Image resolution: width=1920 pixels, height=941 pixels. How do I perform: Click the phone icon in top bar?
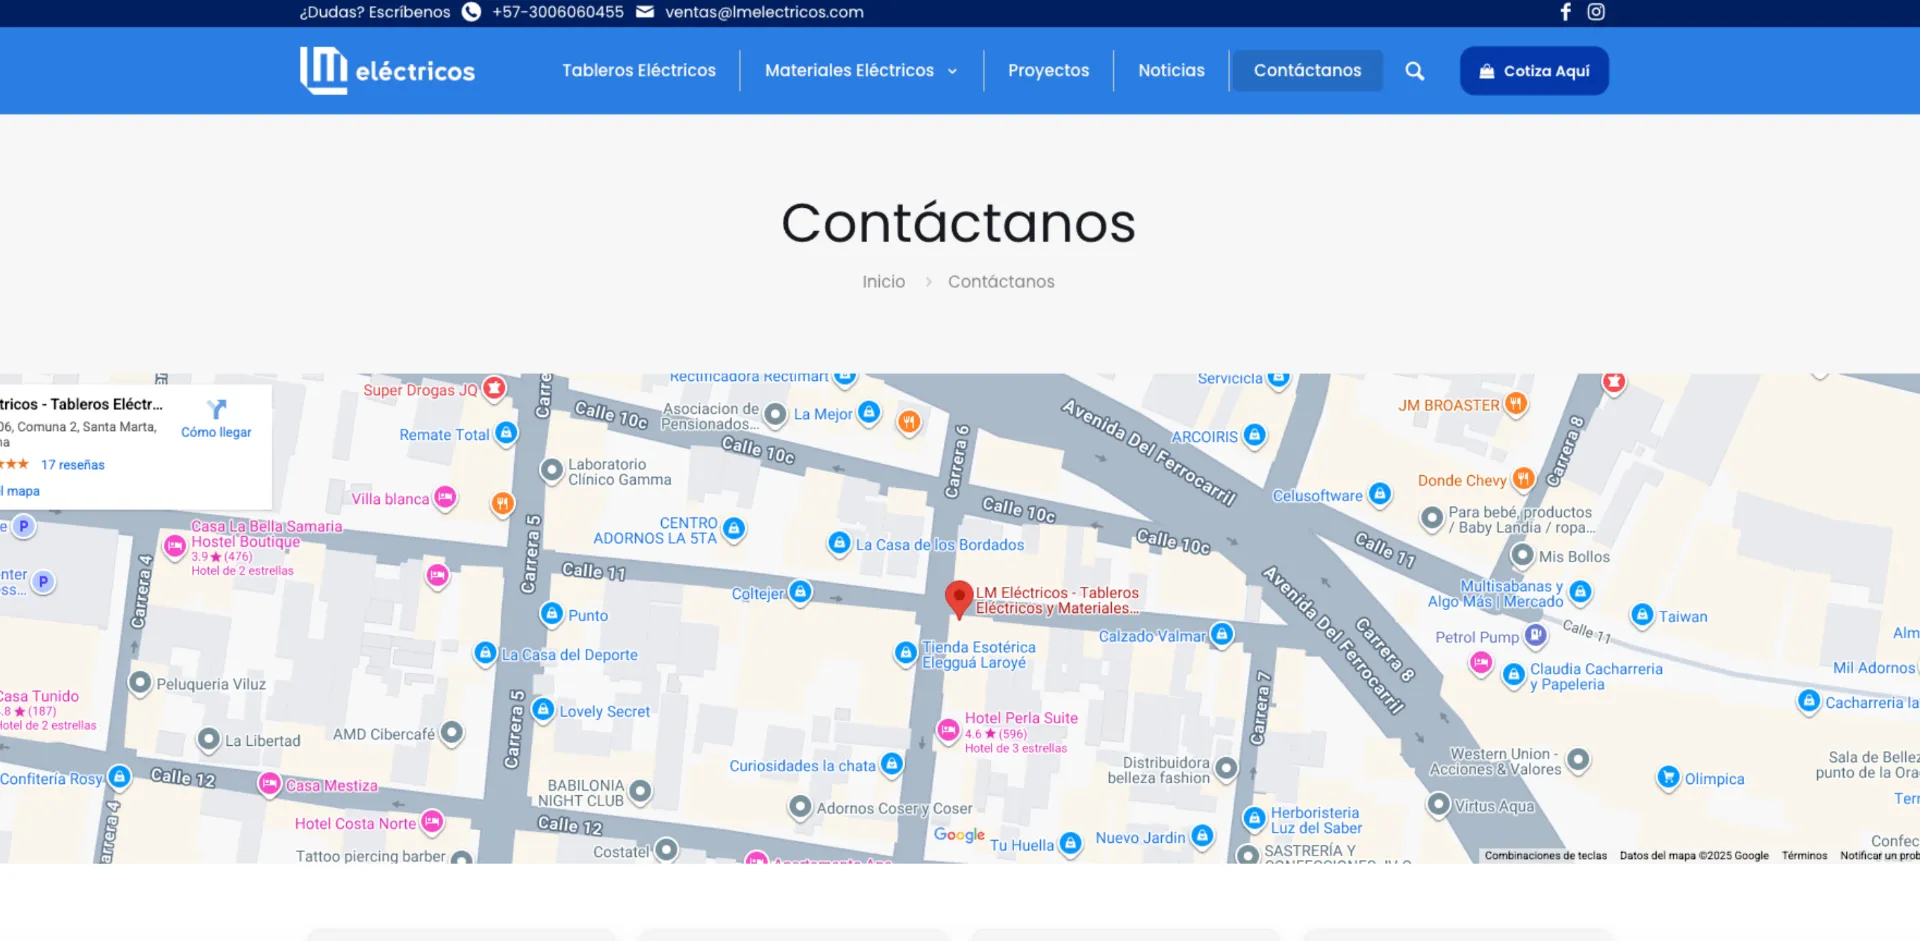[471, 12]
